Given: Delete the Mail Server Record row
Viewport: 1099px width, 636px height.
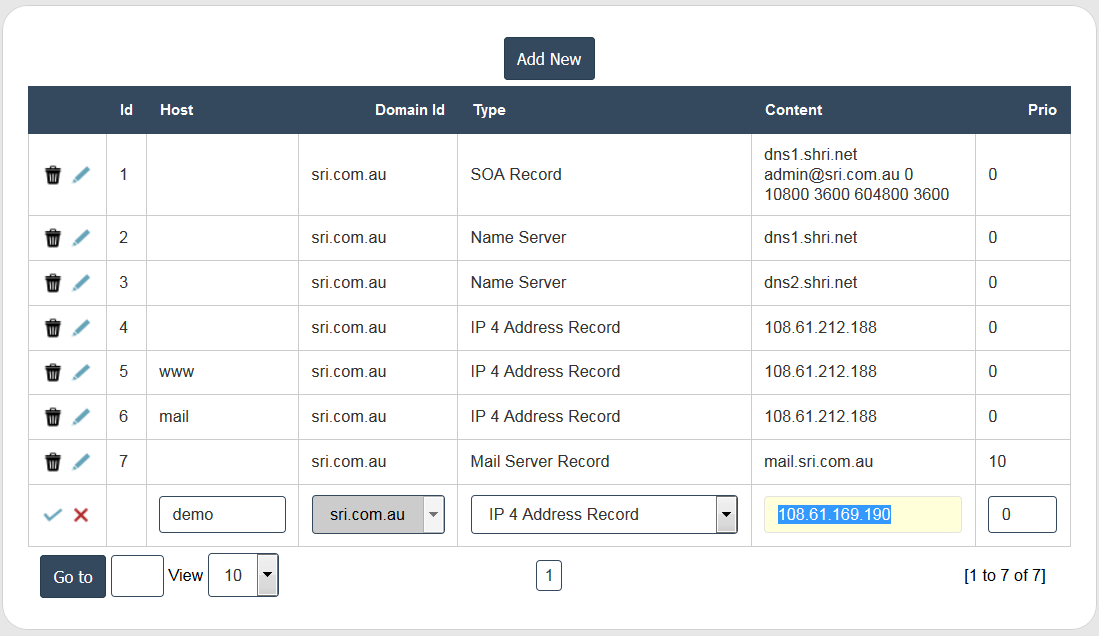Looking at the screenshot, I should click(x=53, y=462).
